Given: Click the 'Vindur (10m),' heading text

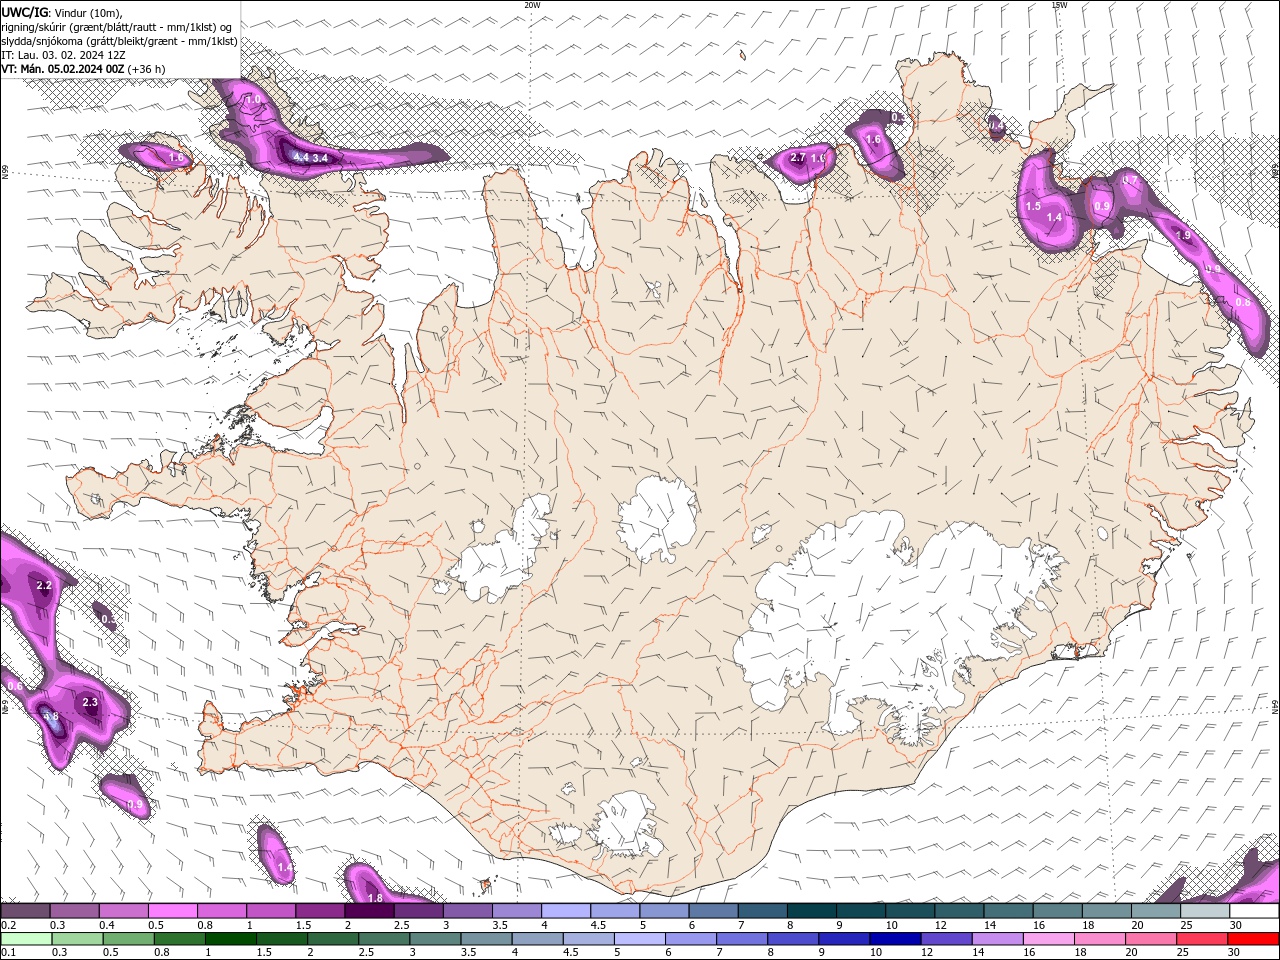Looking at the screenshot, I should point(88,12).
